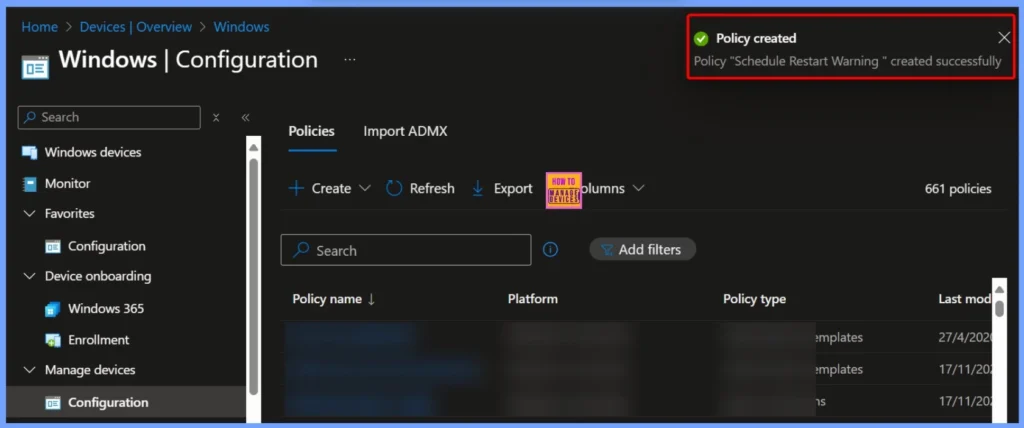The image size is (1024, 428).
Task: Open the ellipsis menu beside Configuration title
Action: click(x=349, y=60)
